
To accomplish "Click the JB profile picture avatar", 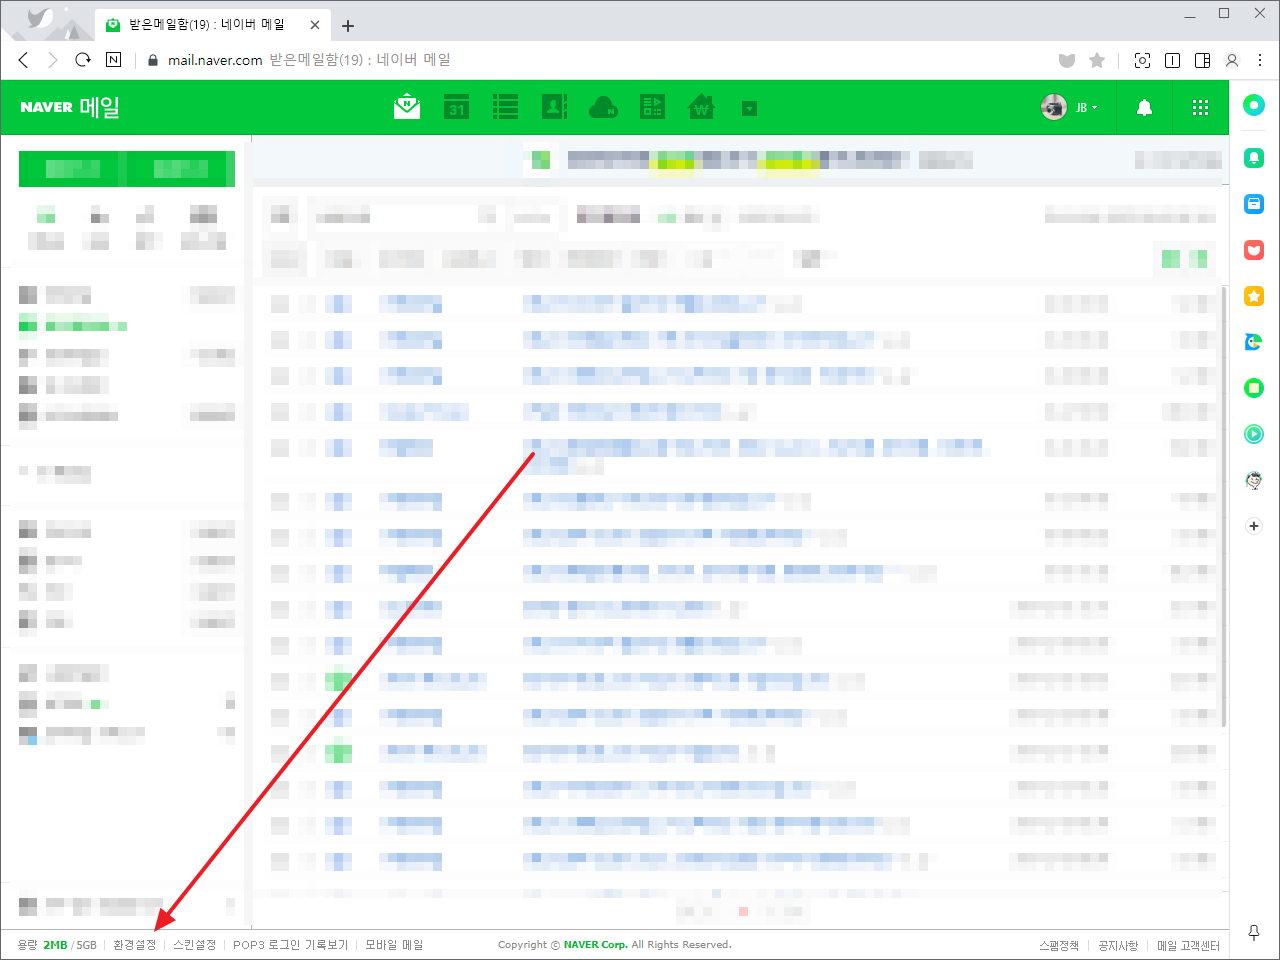I will [1054, 107].
